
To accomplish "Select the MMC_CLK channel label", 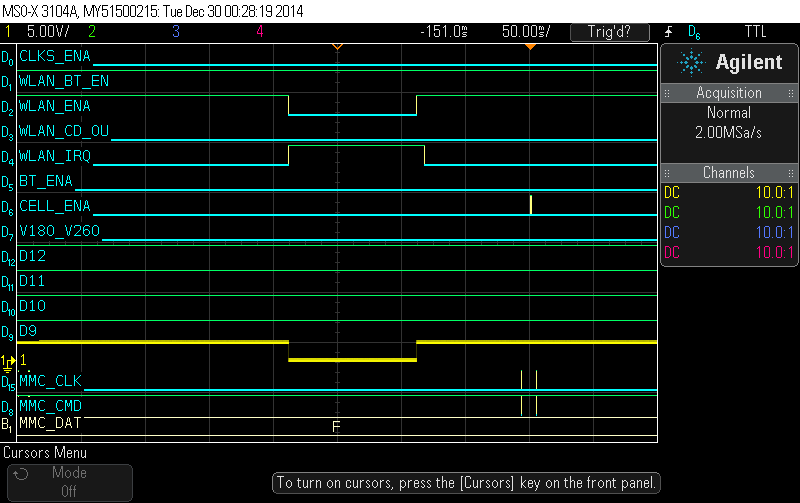I will [x=50, y=381].
